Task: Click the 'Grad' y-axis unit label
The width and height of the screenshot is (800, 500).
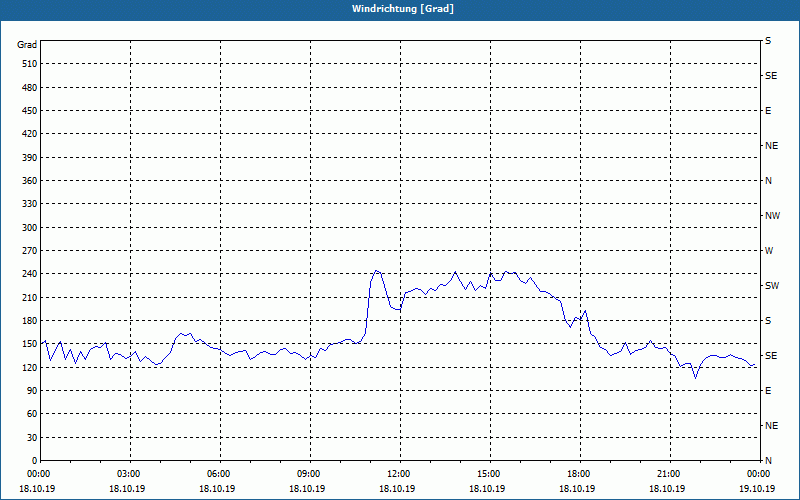Action: click(x=27, y=45)
